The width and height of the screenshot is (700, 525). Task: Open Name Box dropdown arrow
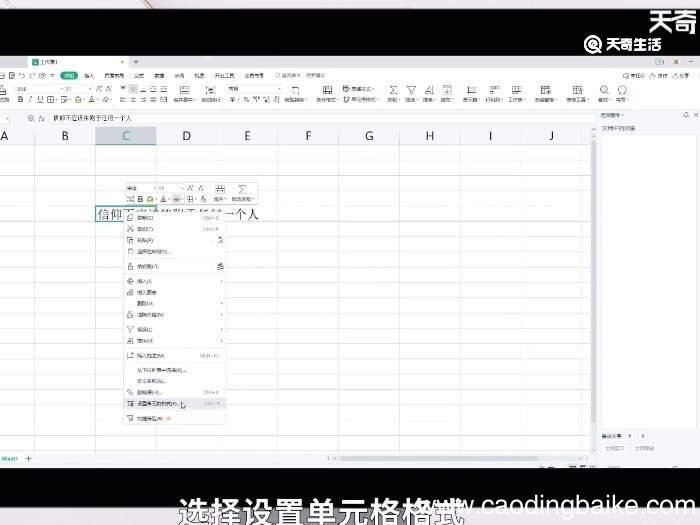click(7, 118)
